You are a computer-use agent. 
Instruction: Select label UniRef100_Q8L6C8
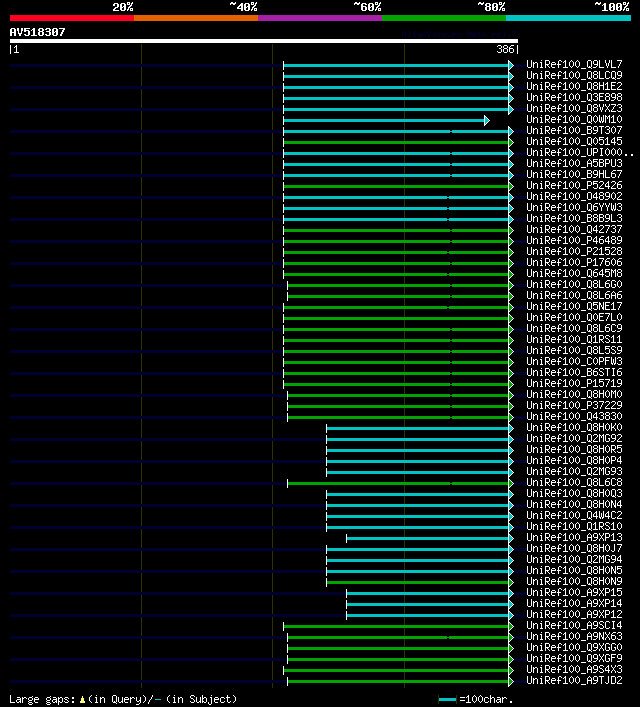coord(574,482)
